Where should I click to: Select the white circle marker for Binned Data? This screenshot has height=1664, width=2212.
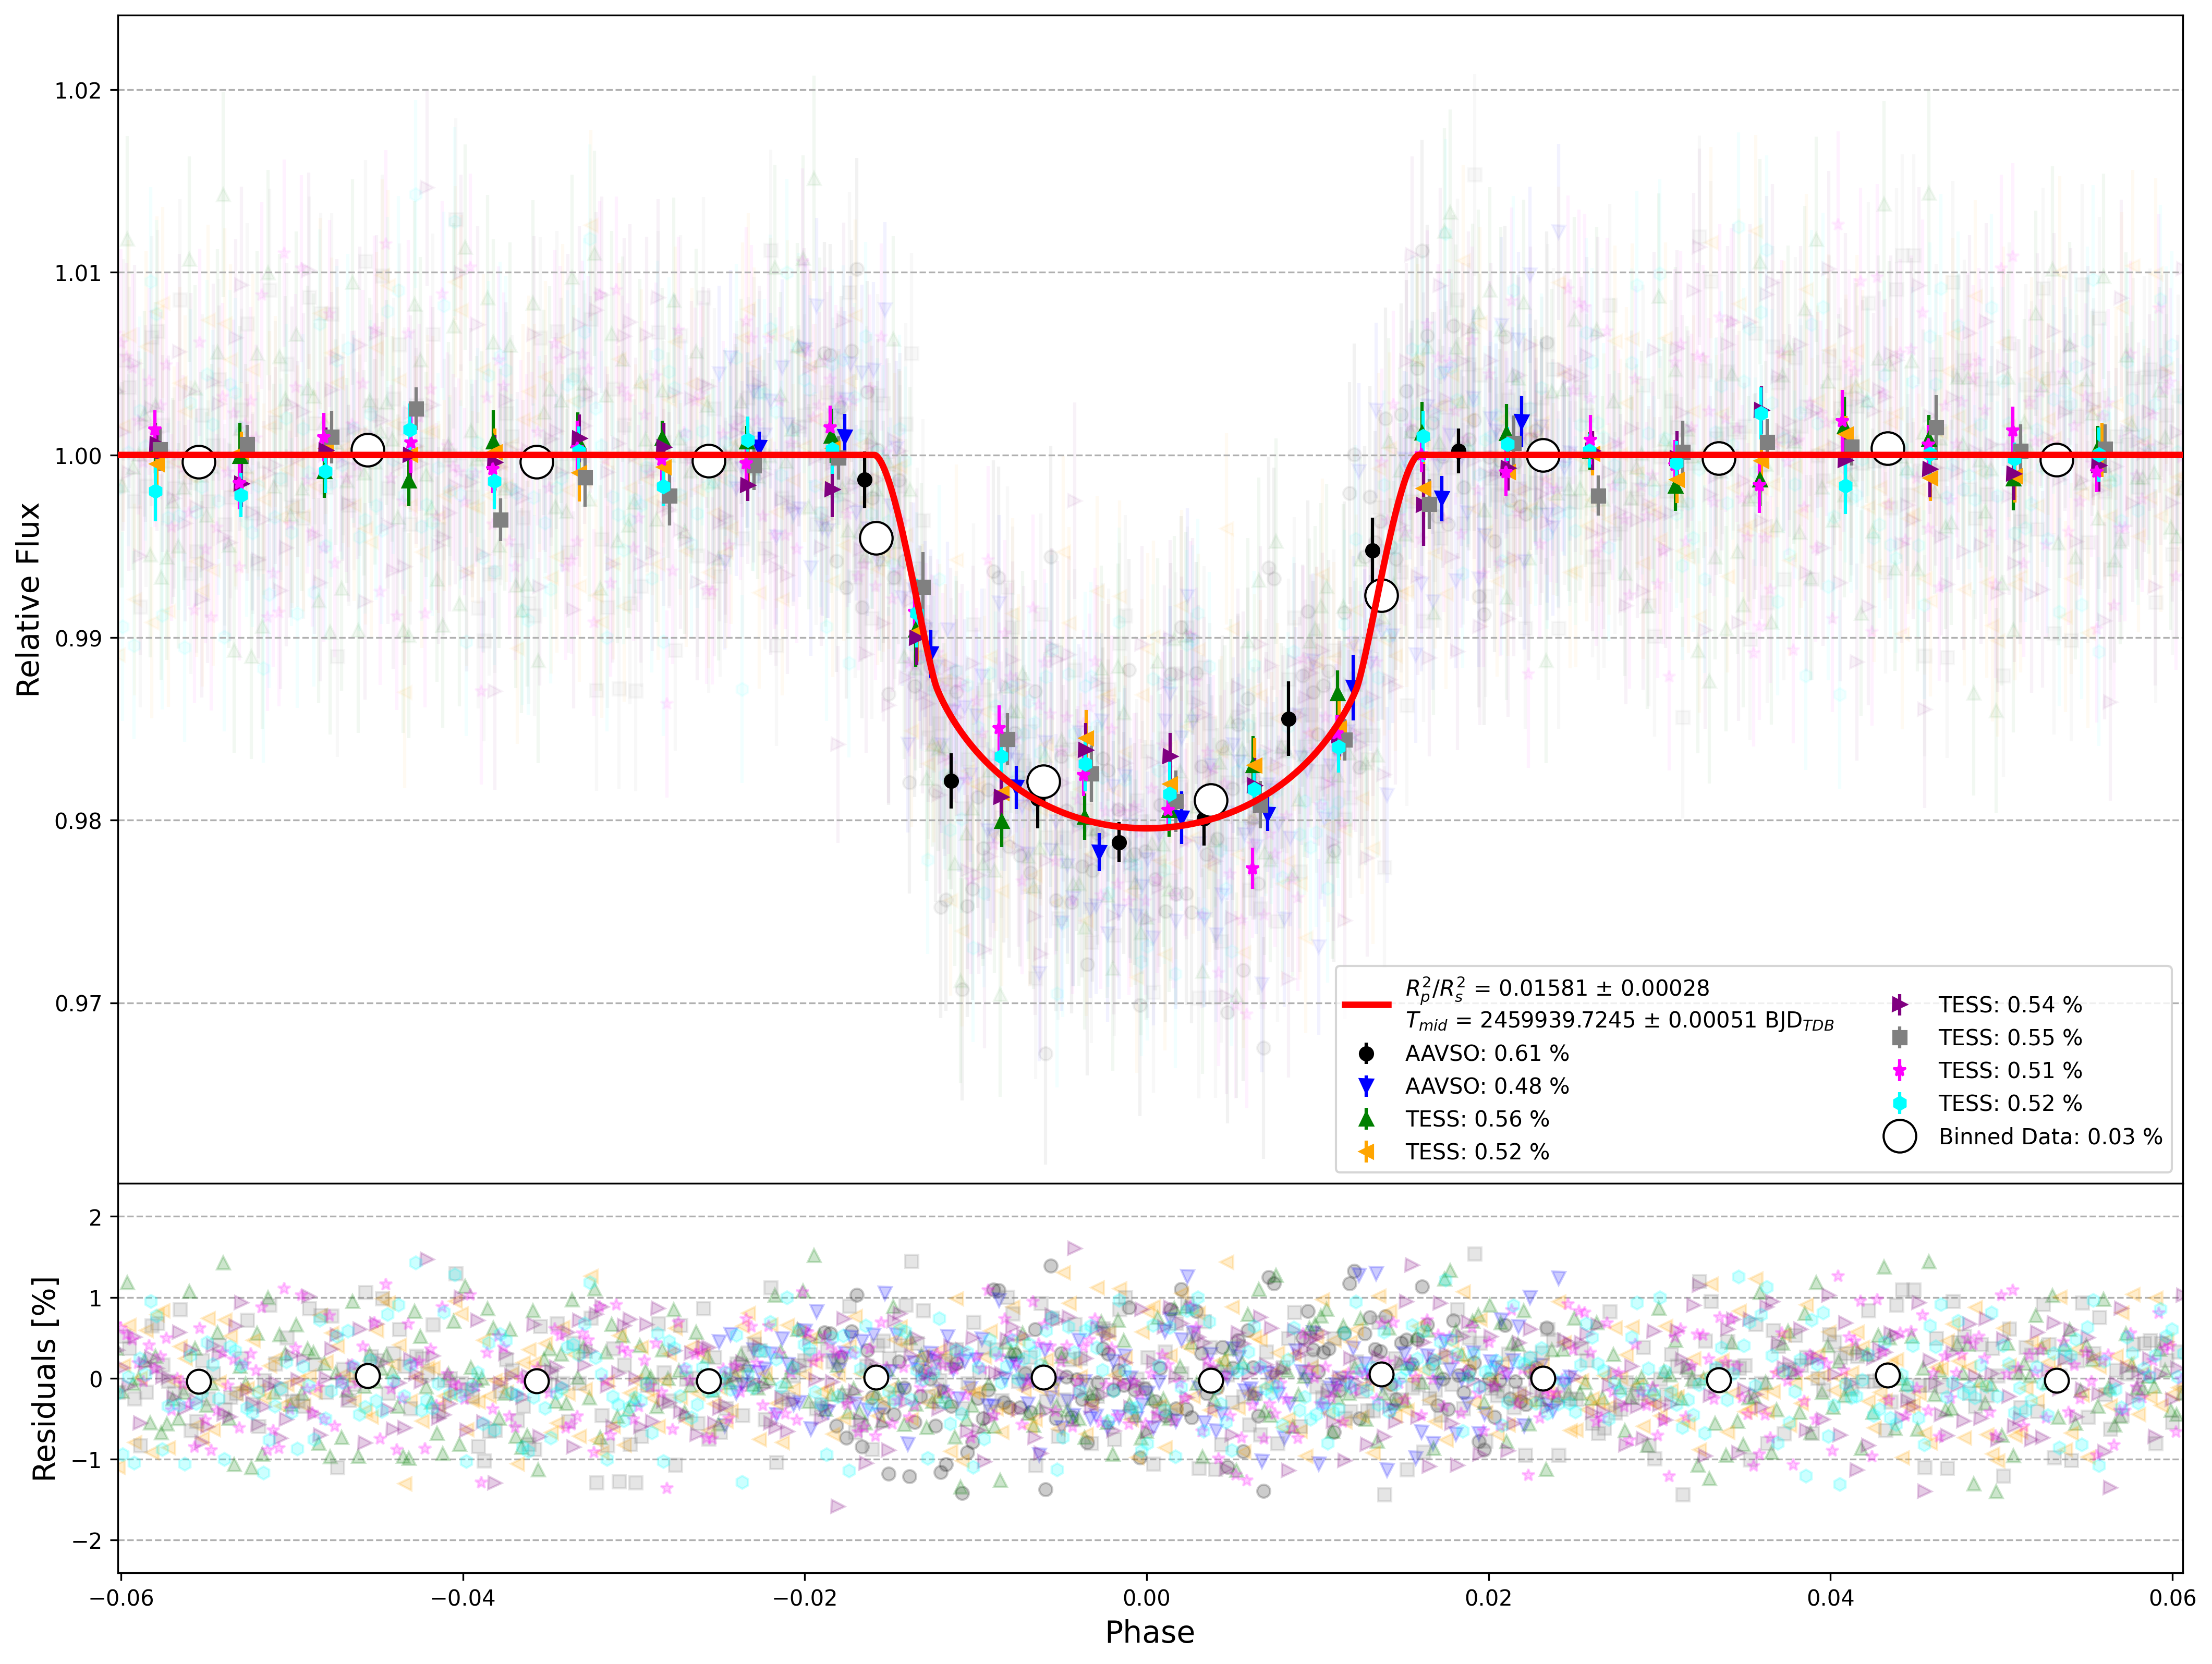1899,1136
